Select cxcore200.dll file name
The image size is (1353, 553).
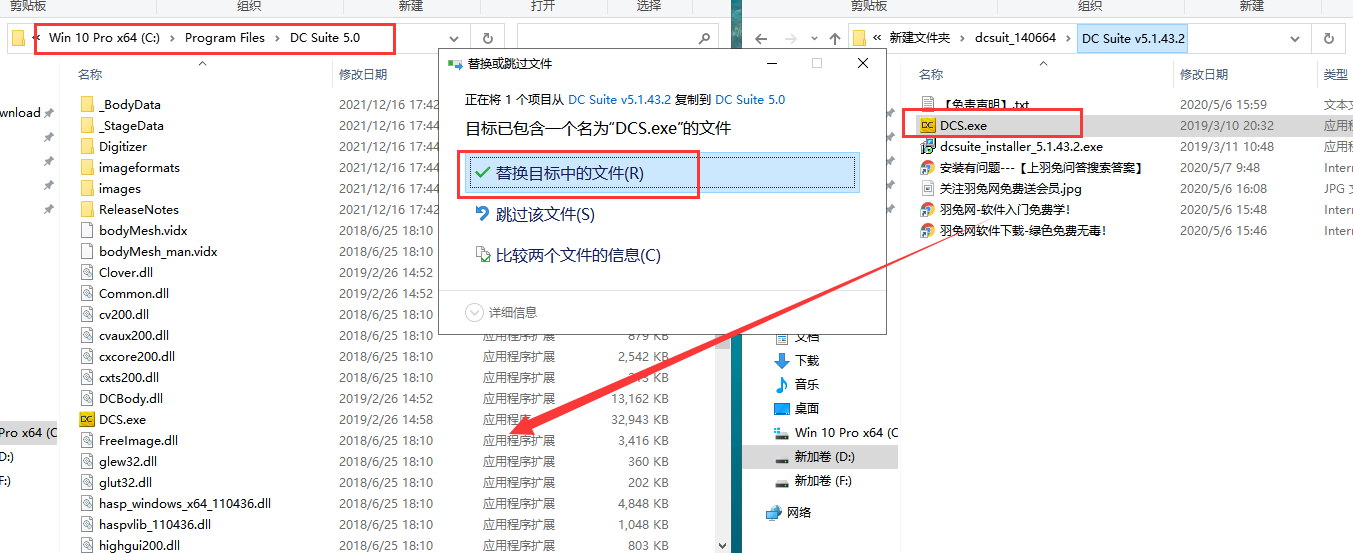tap(137, 356)
